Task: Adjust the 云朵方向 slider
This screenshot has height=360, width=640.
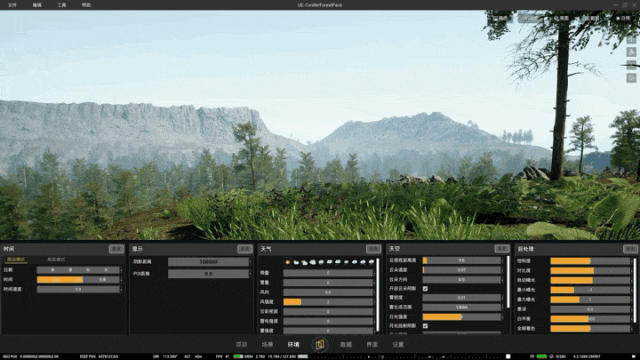Action: pyautogui.click(x=462, y=280)
